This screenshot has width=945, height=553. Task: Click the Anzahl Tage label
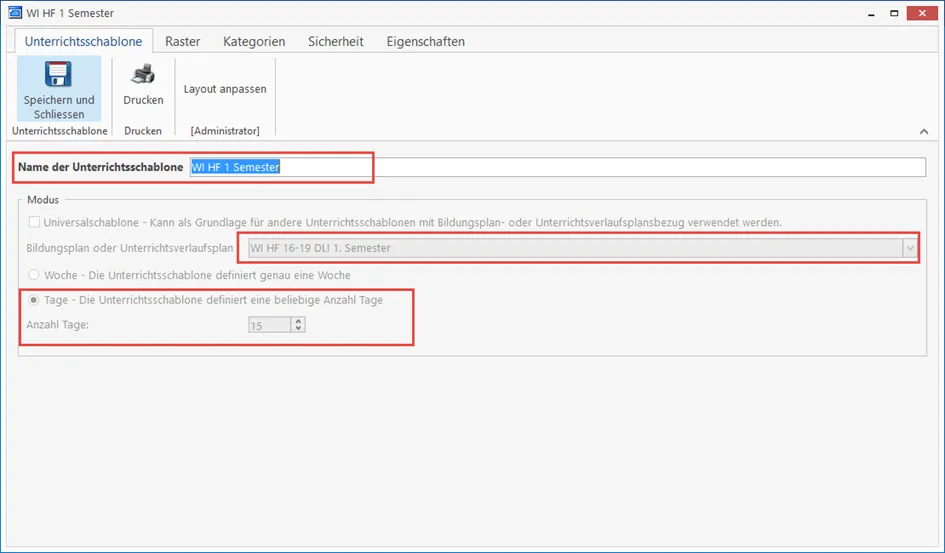[57, 325]
